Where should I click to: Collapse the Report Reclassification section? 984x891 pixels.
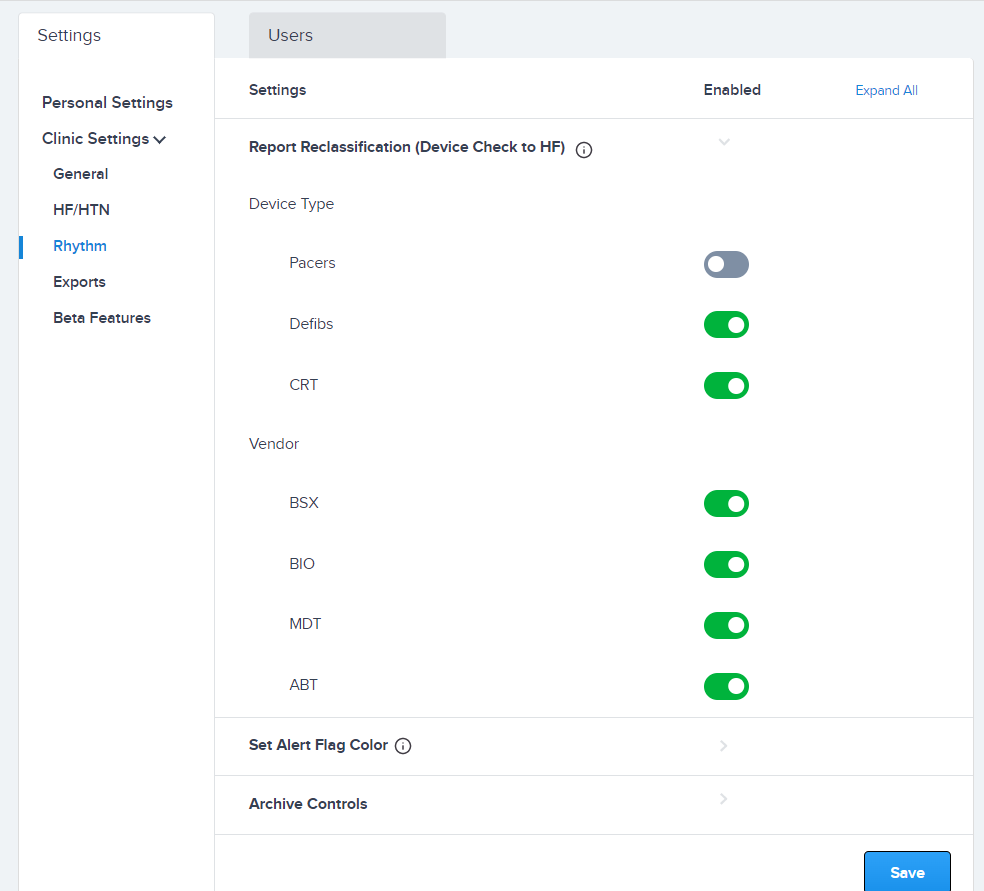[724, 142]
